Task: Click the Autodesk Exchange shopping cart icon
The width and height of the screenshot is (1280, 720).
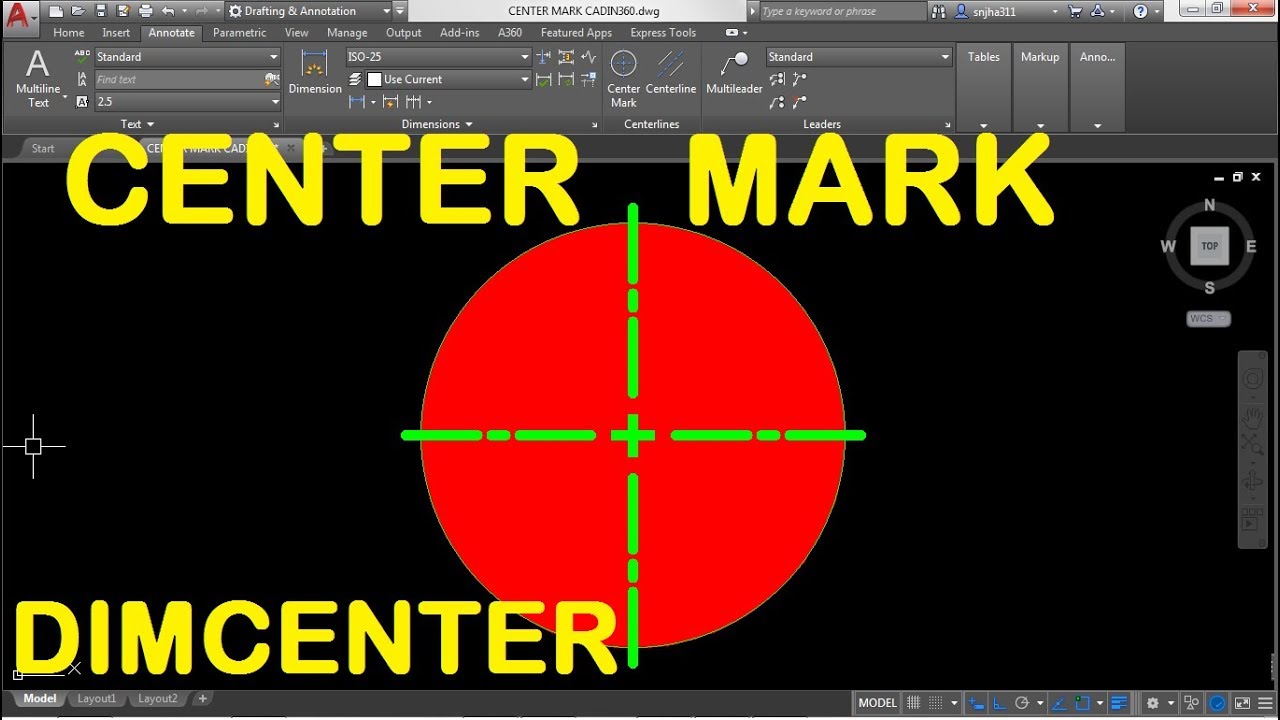Action: click(1075, 11)
